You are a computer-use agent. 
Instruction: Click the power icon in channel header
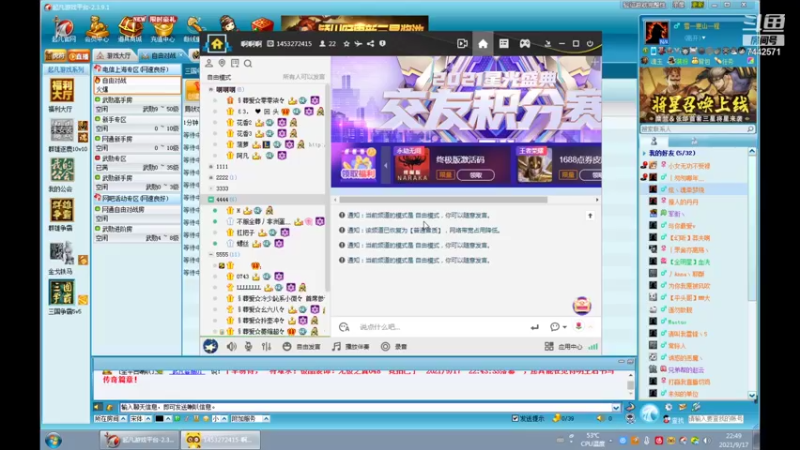coord(590,44)
